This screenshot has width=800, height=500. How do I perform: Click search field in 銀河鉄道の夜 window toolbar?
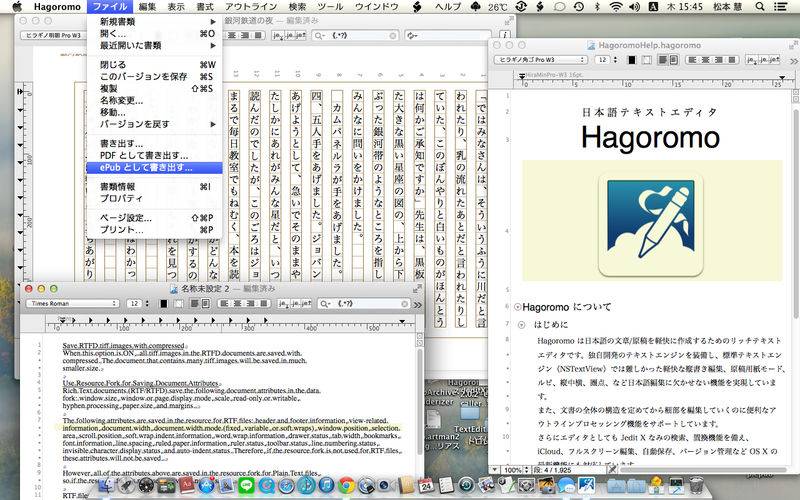356,35
